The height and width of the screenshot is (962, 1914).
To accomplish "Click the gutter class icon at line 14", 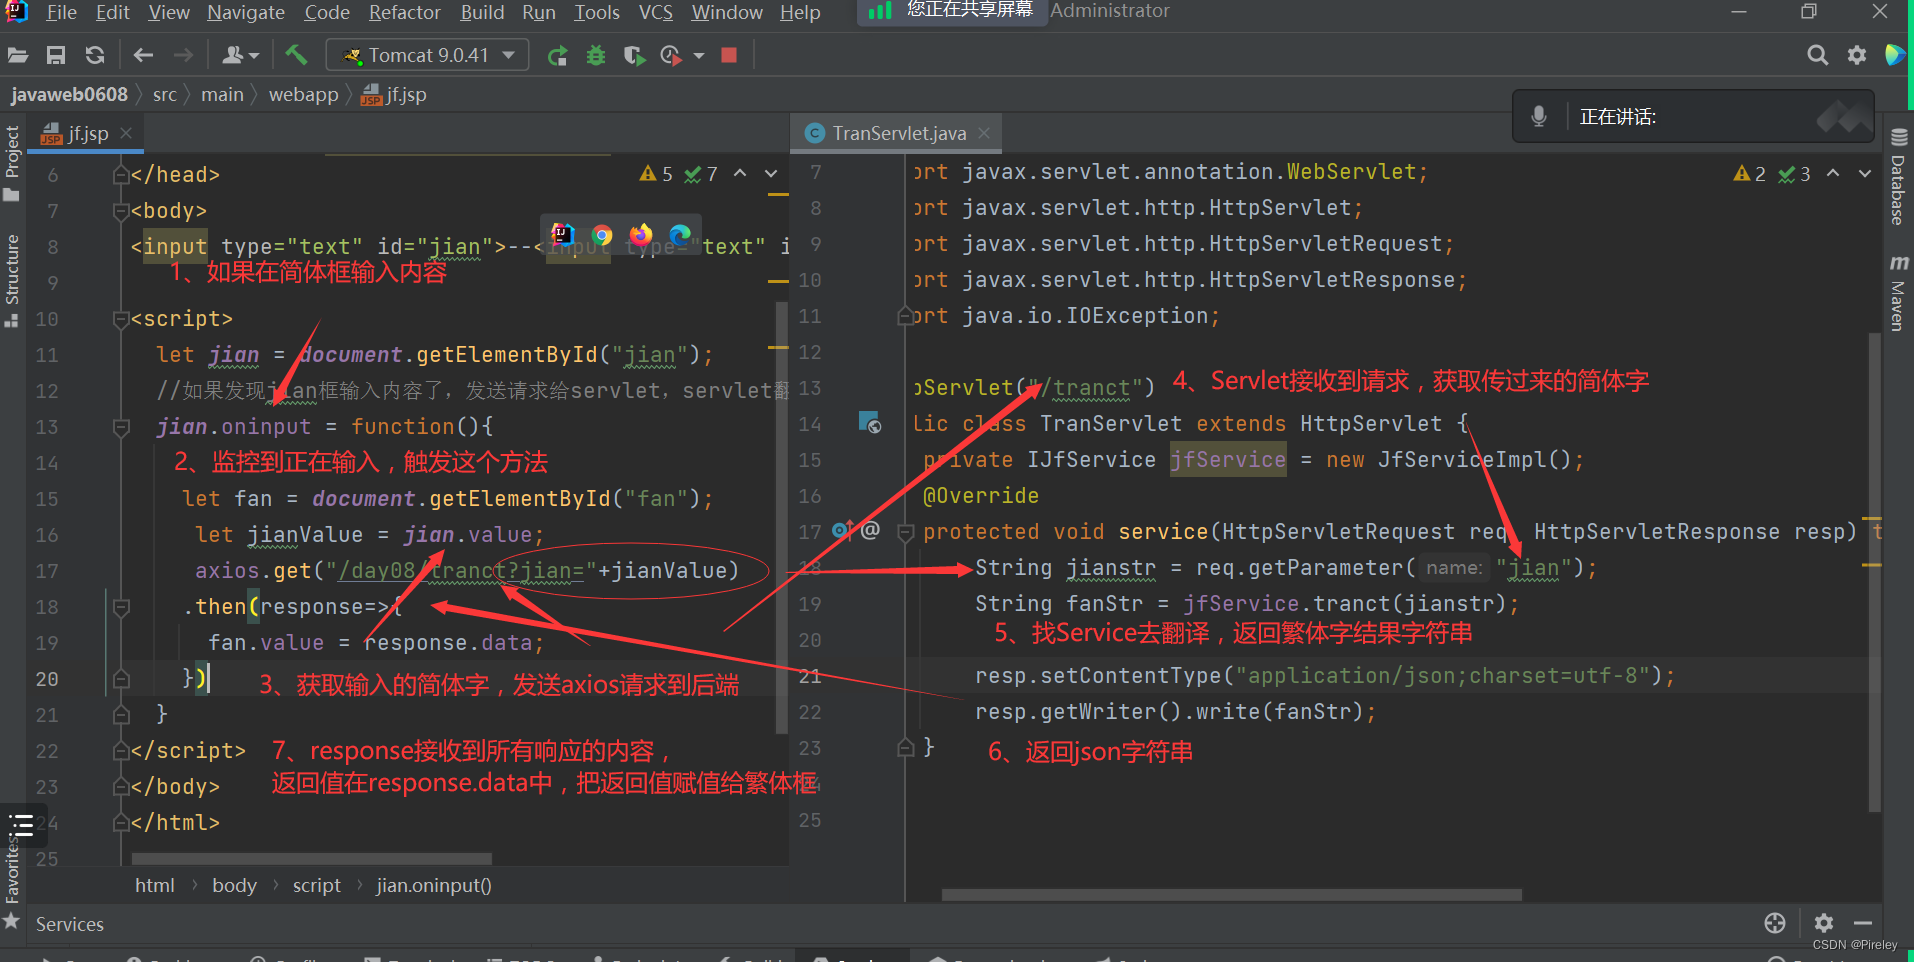I will click(x=869, y=423).
